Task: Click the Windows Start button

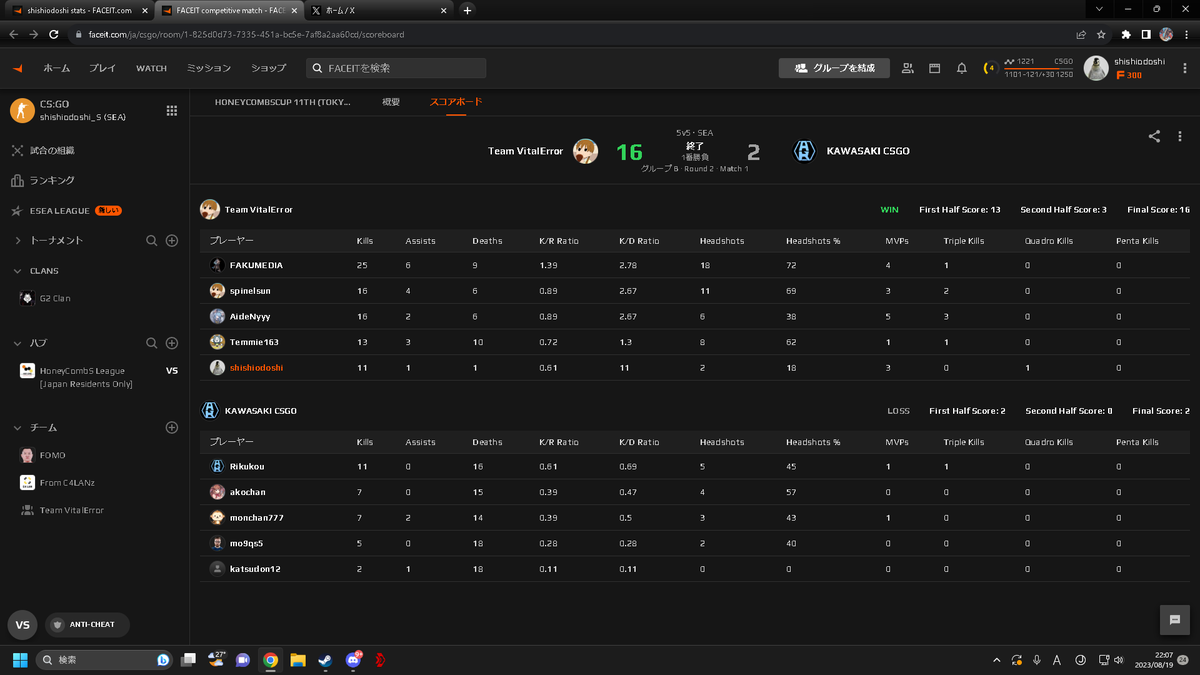Action: tap(19, 660)
